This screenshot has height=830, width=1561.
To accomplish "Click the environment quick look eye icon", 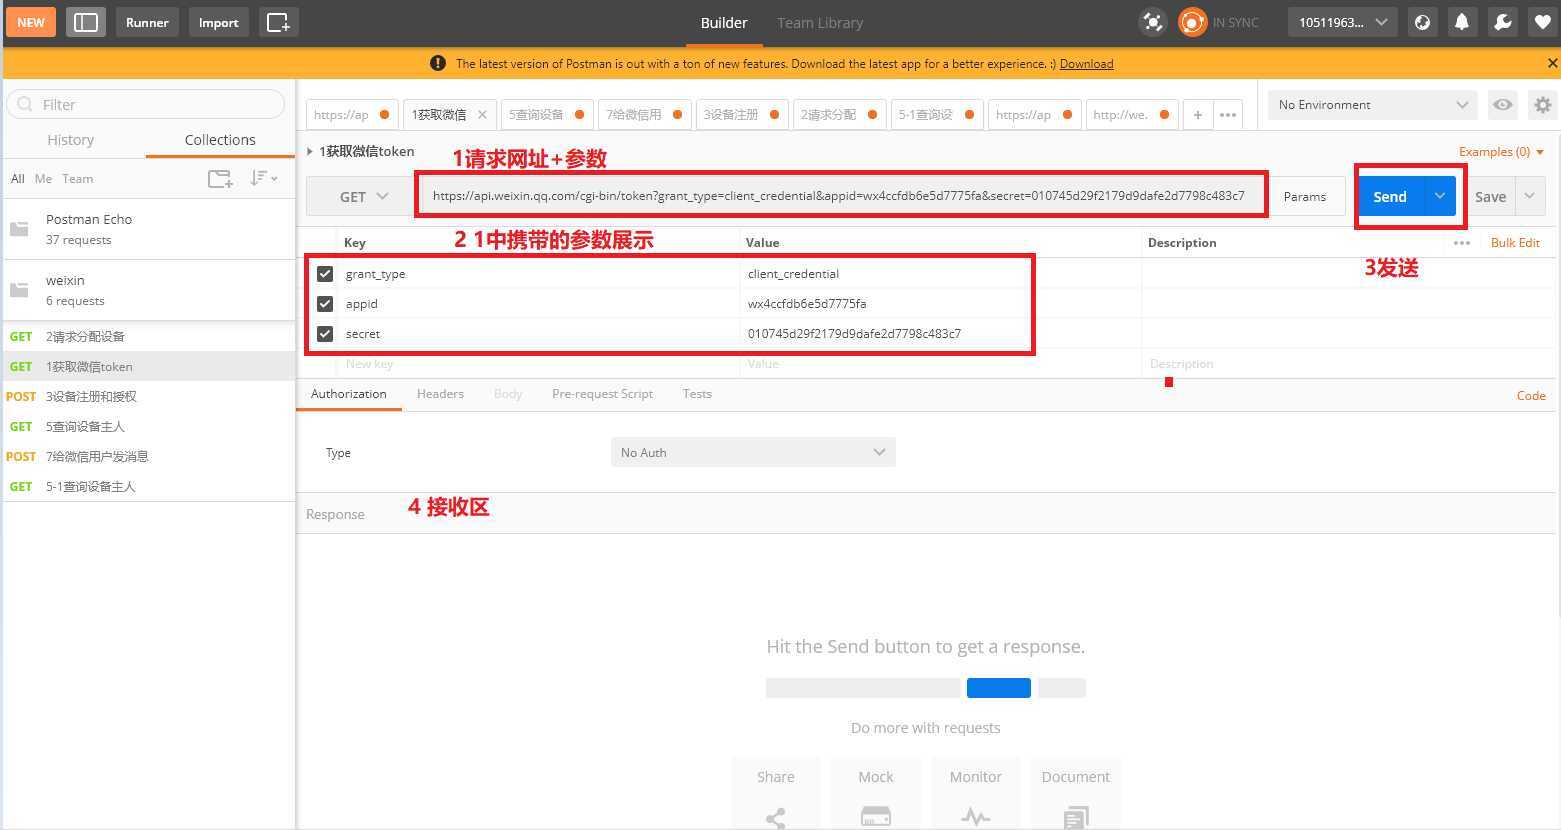I will click(x=1501, y=104).
